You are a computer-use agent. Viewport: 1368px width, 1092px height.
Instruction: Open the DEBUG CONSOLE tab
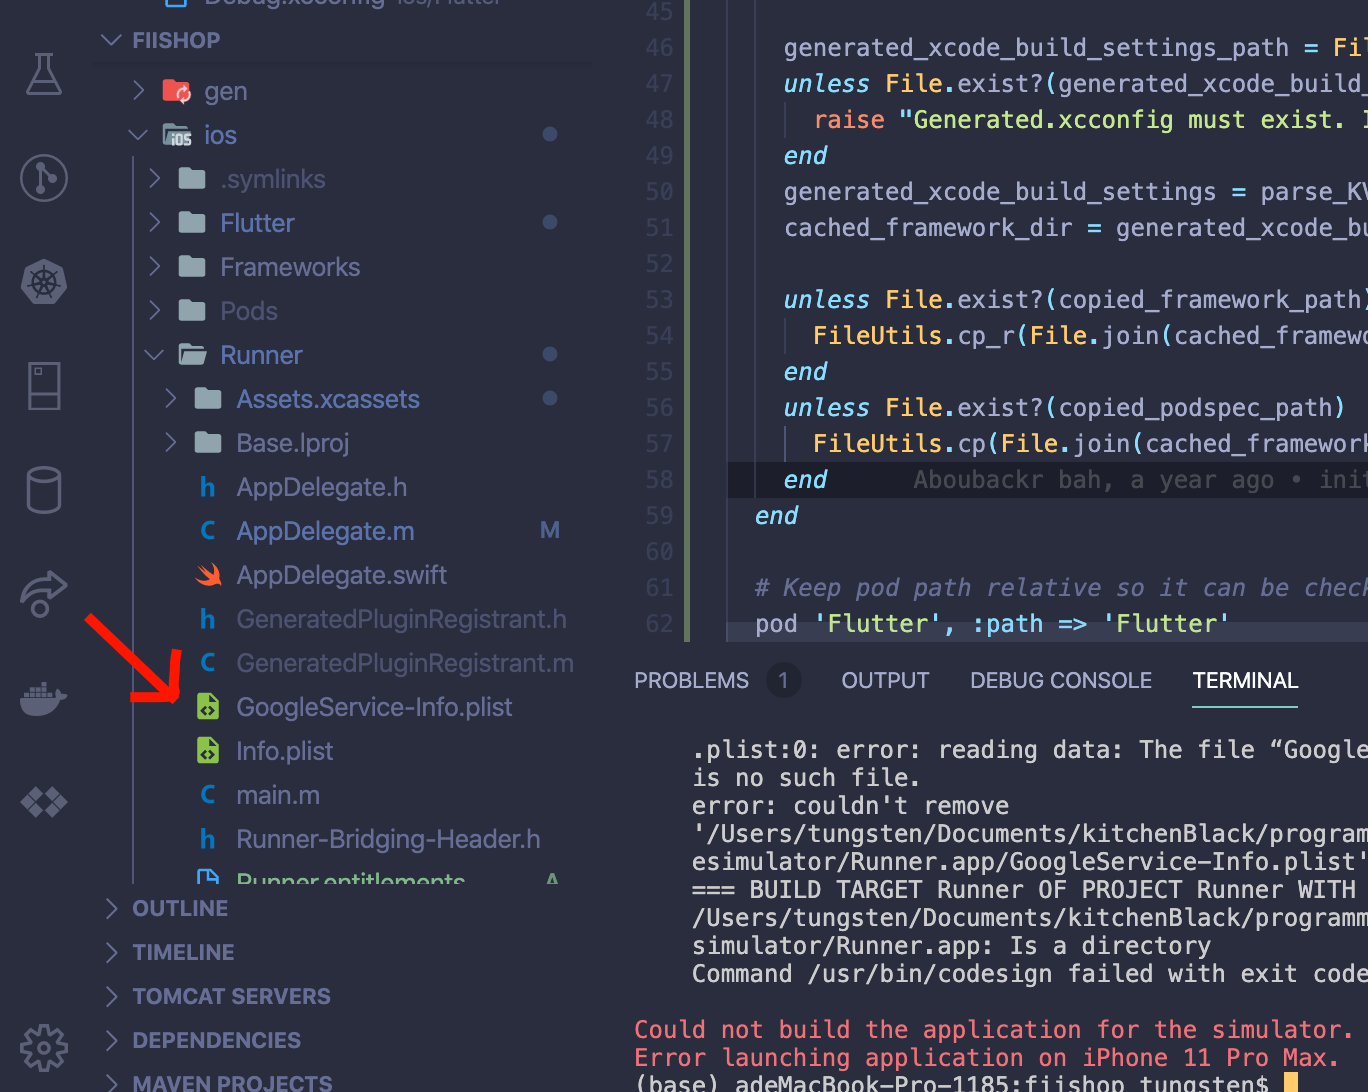(1060, 680)
